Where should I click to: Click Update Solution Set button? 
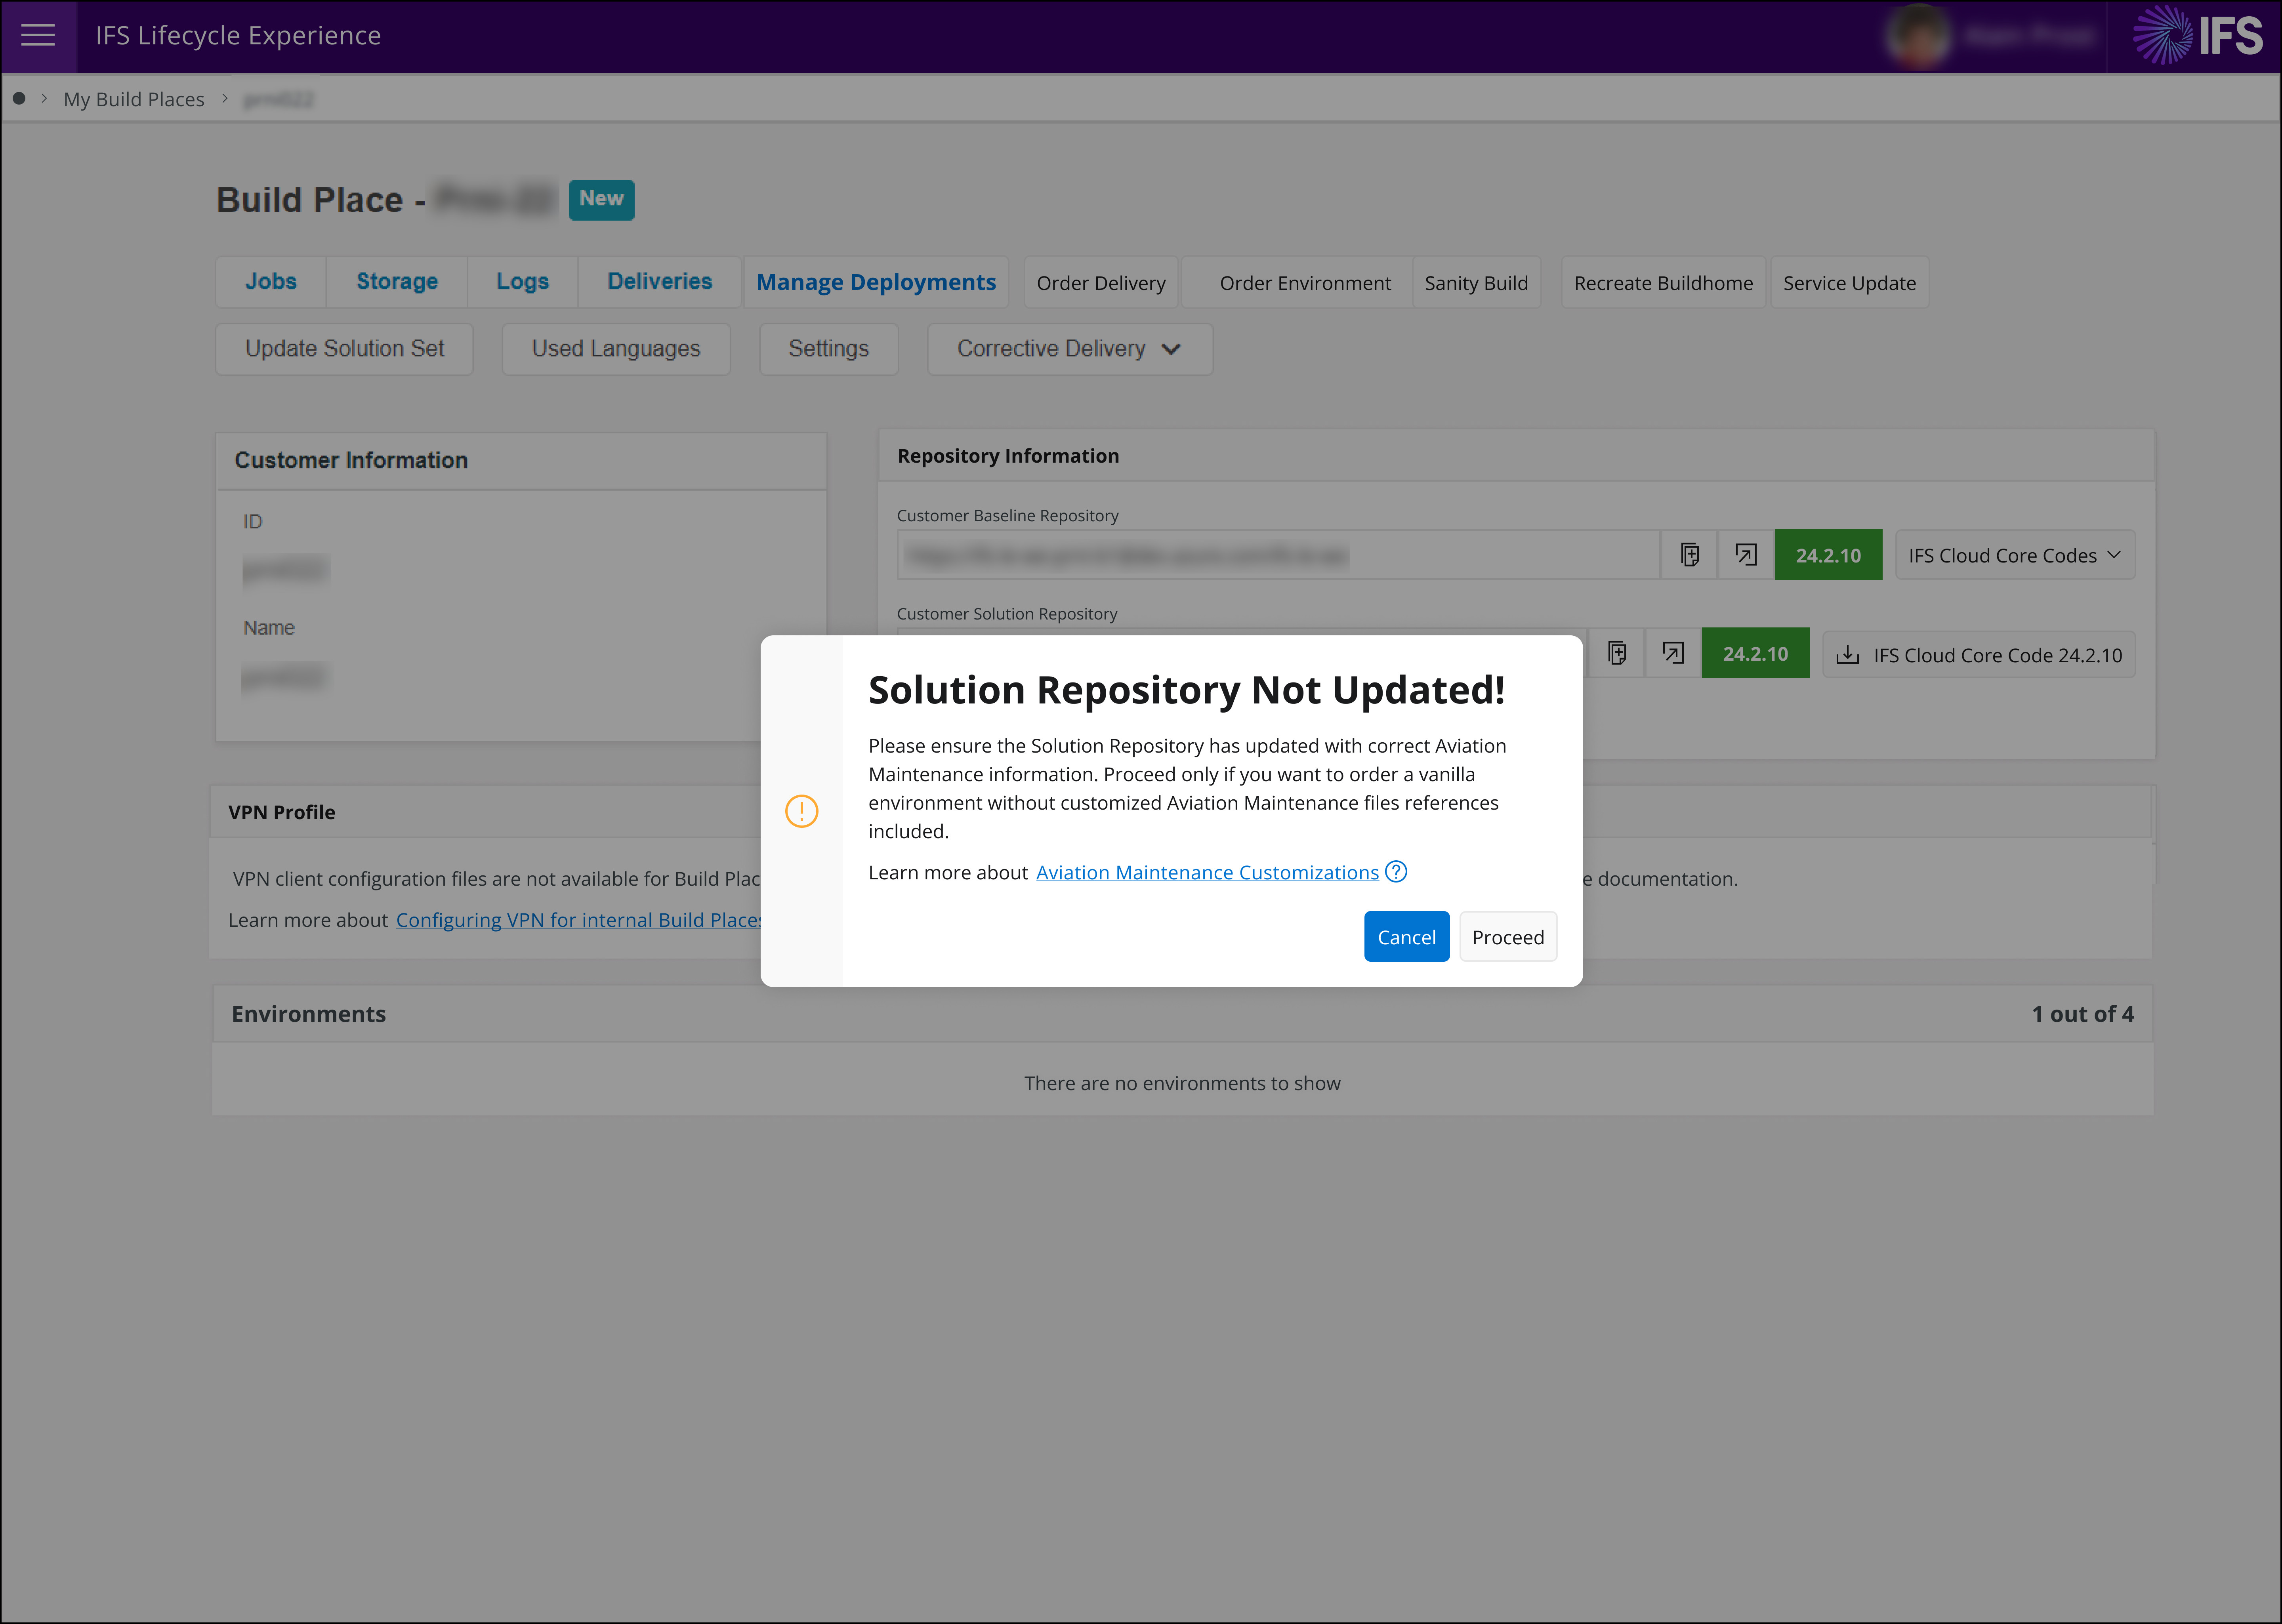point(344,349)
